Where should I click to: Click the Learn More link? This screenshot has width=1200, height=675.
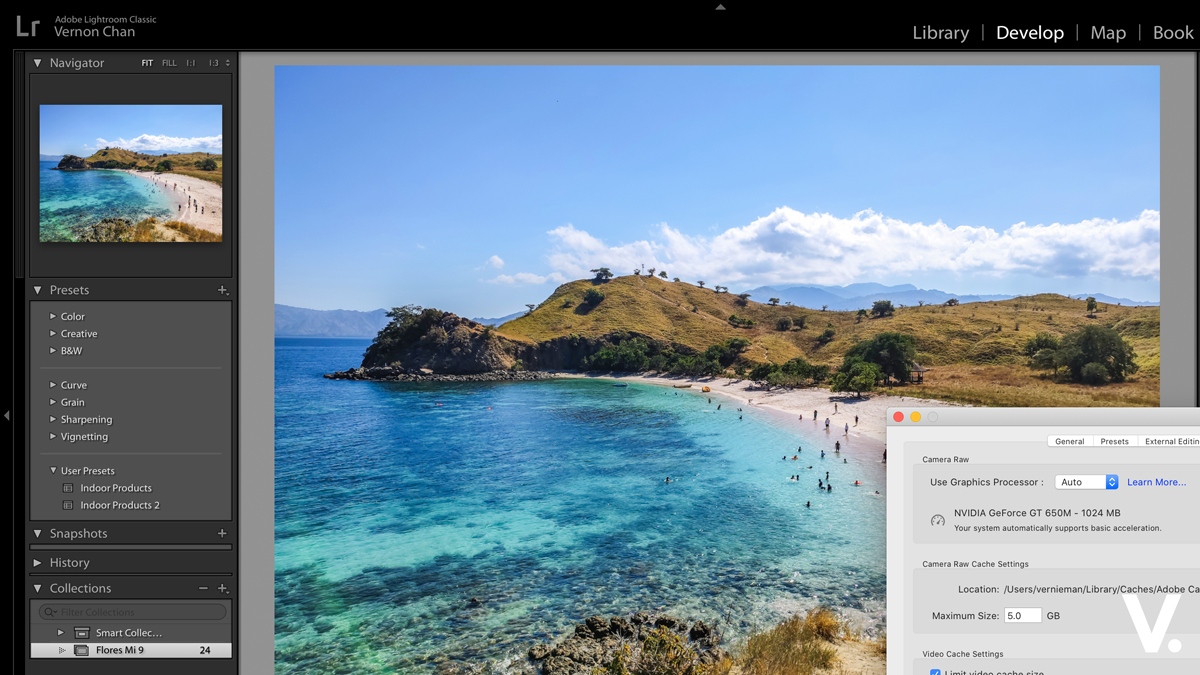click(1156, 482)
